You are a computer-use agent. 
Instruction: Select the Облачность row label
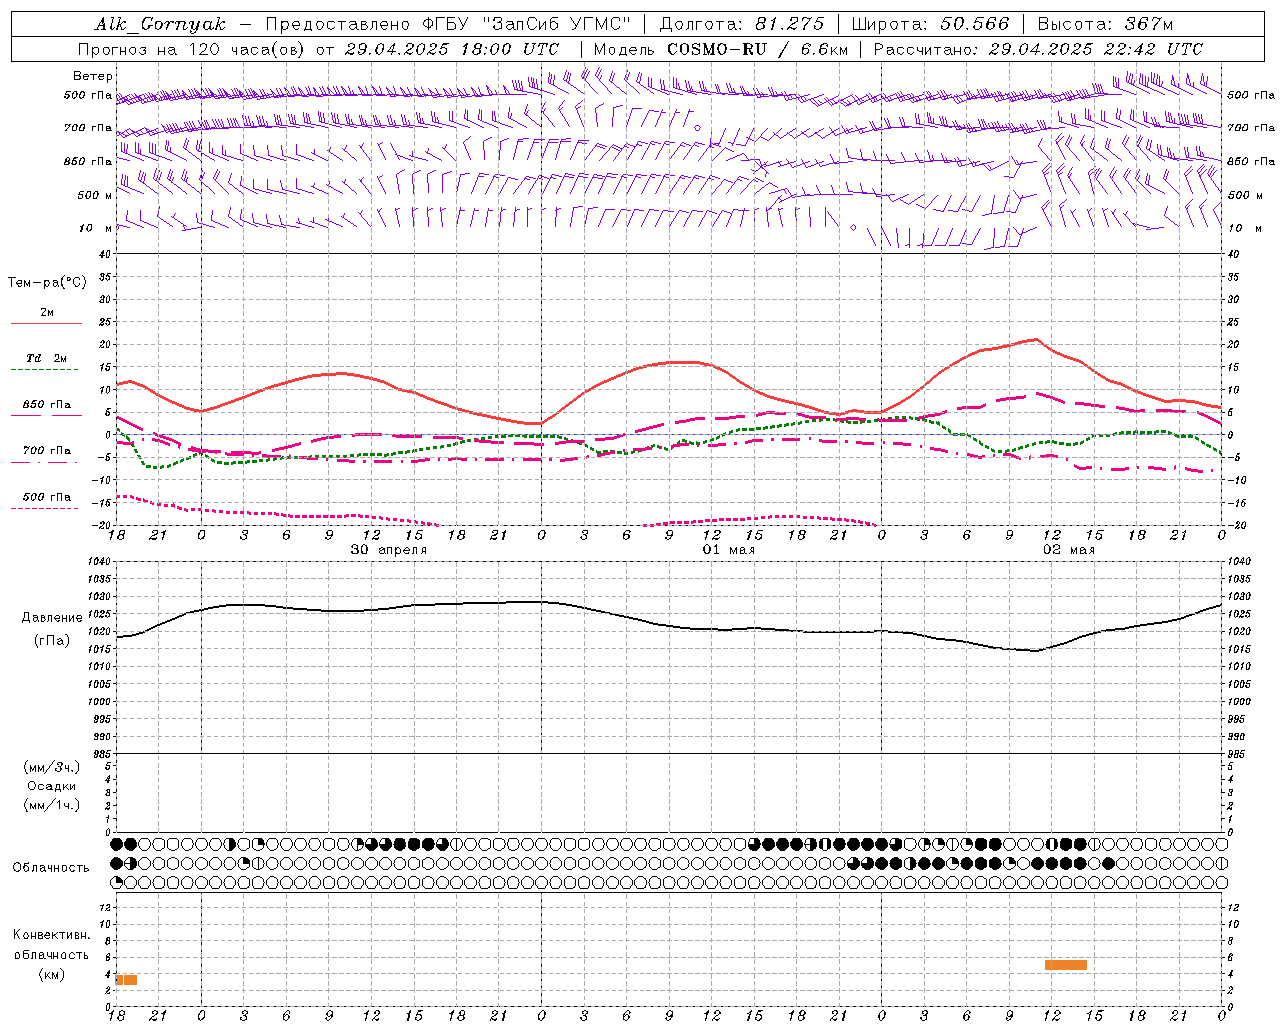51,868
